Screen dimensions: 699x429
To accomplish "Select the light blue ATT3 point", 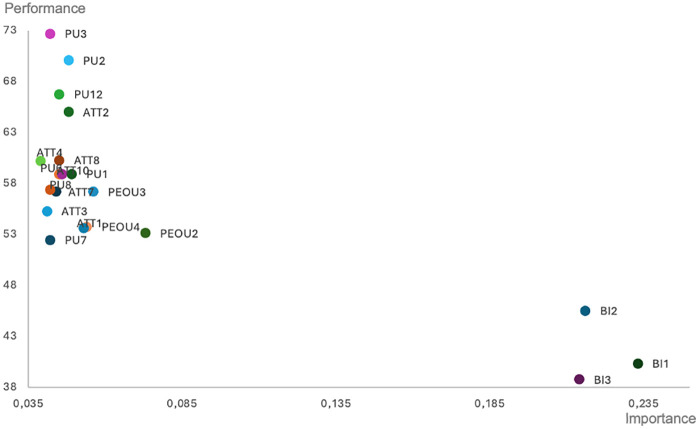I will click(x=47, y=211).
